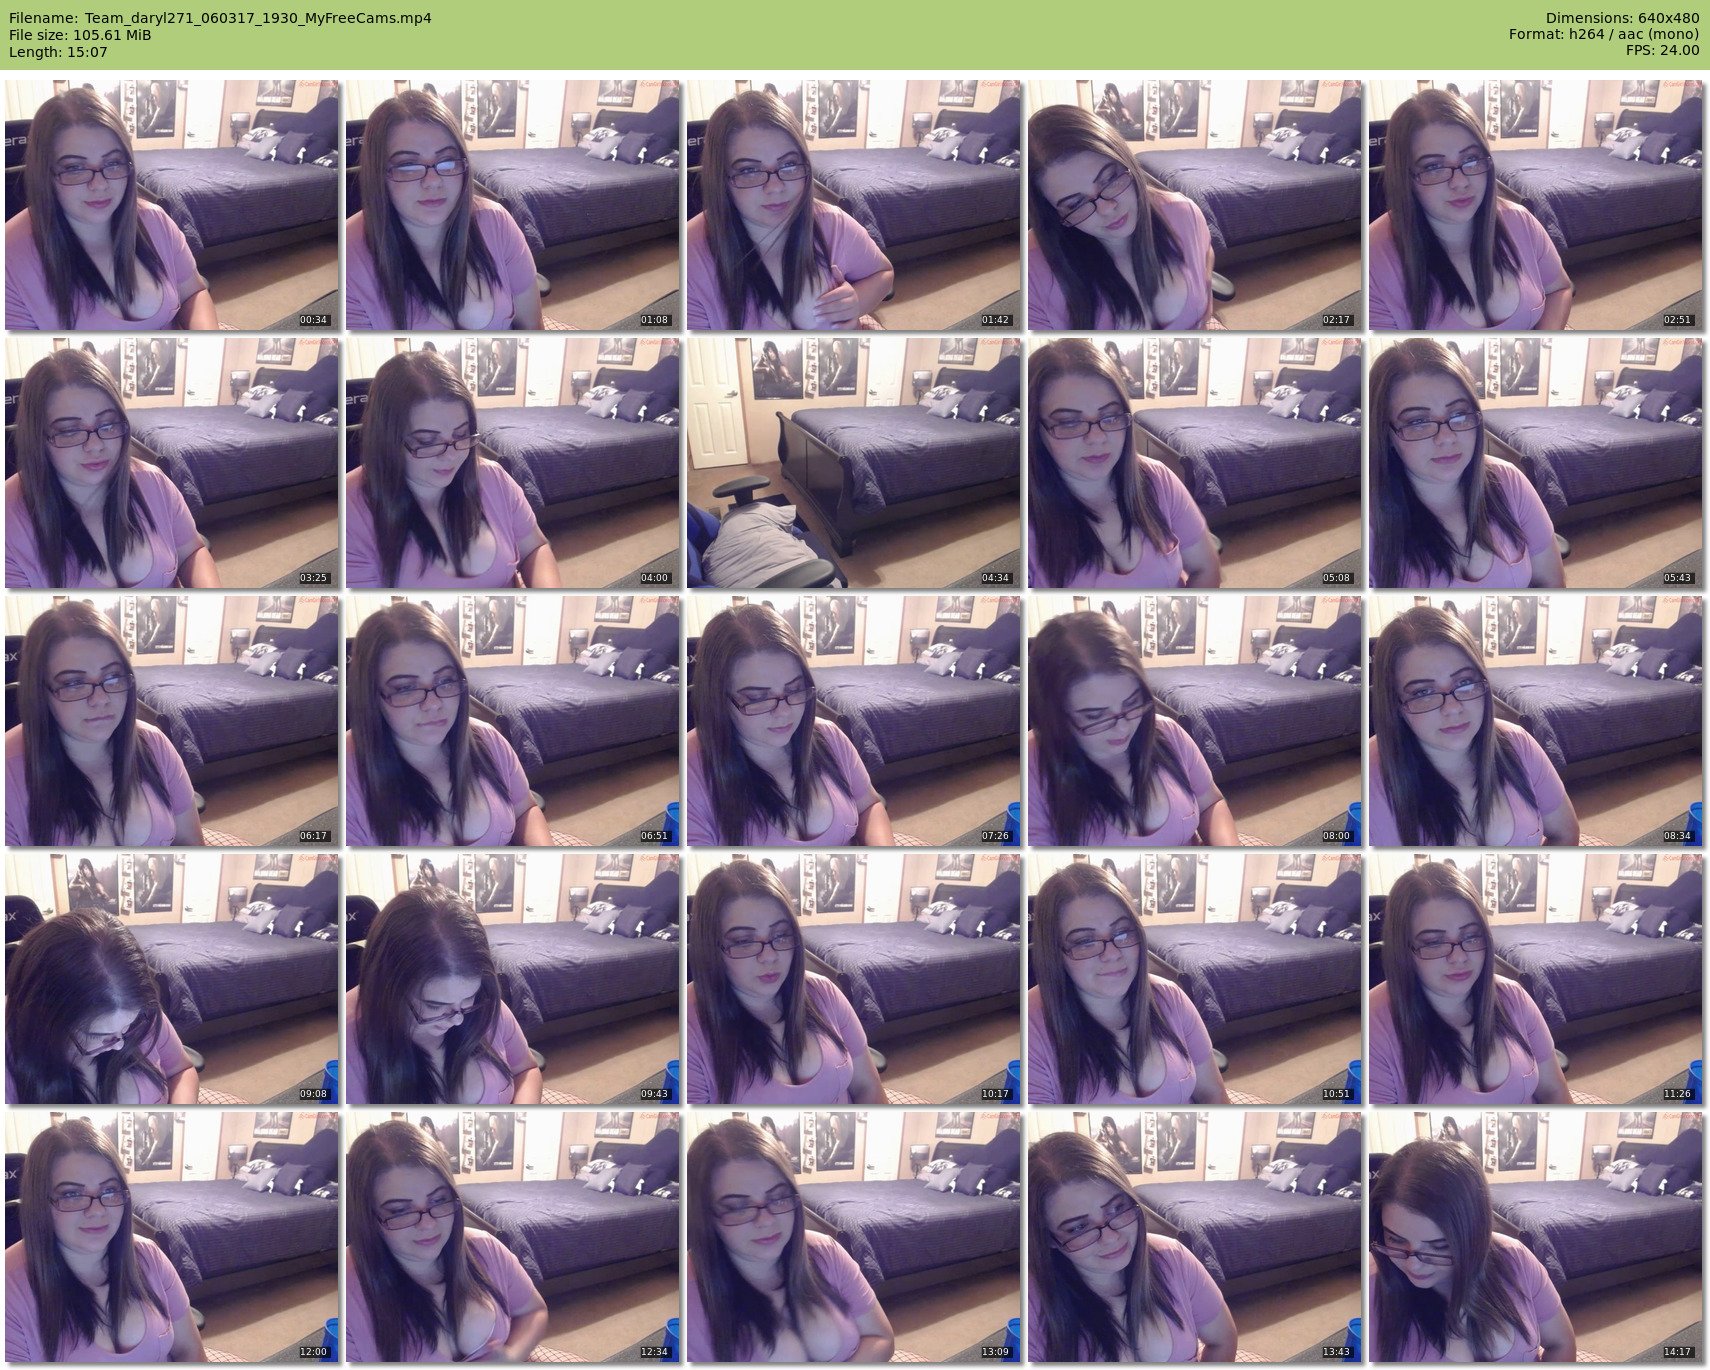The width and height of the screenshot is (1710, 1370).
Task: Select the thumbnail timestamped 08:34
Action: (x=1536, y=721)
